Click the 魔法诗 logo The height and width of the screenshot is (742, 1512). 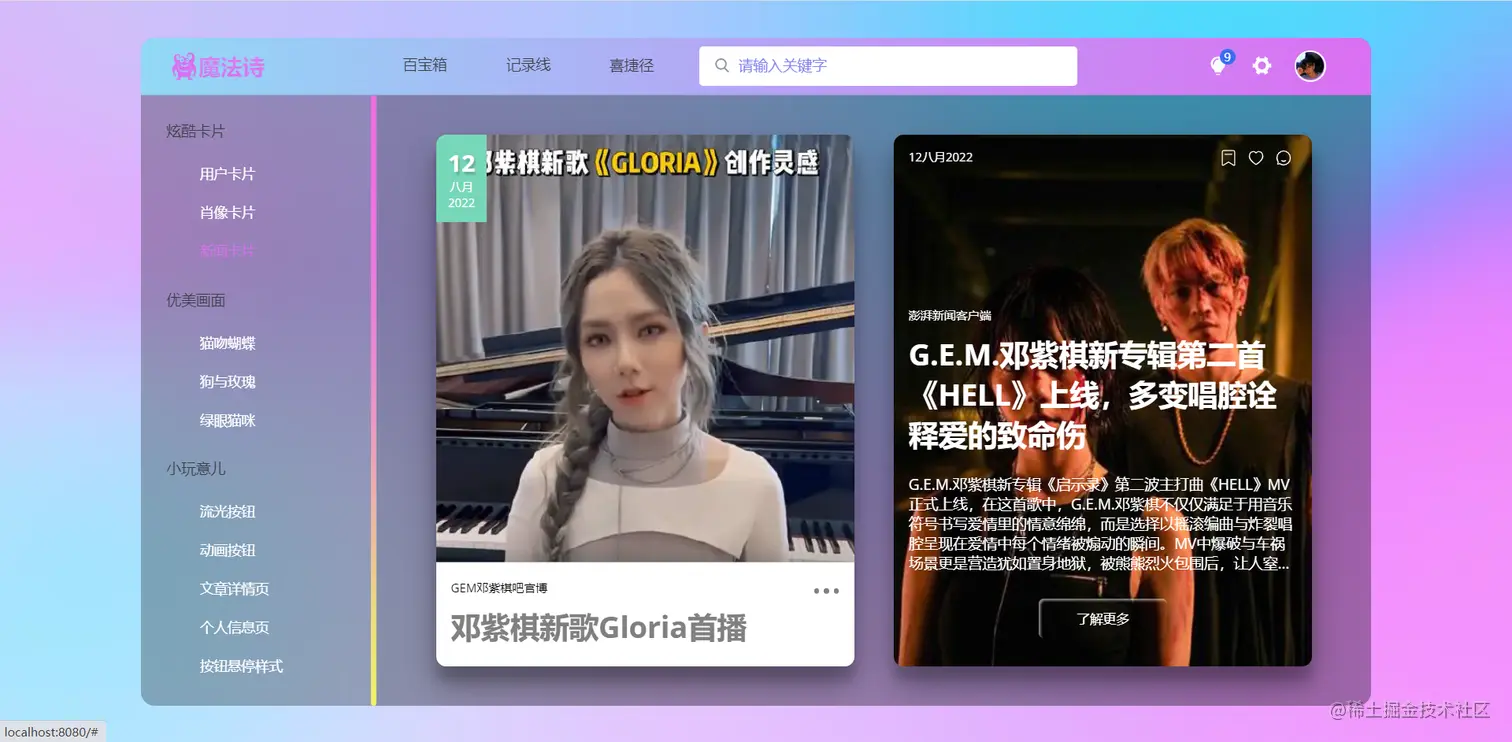click(218, 67)
